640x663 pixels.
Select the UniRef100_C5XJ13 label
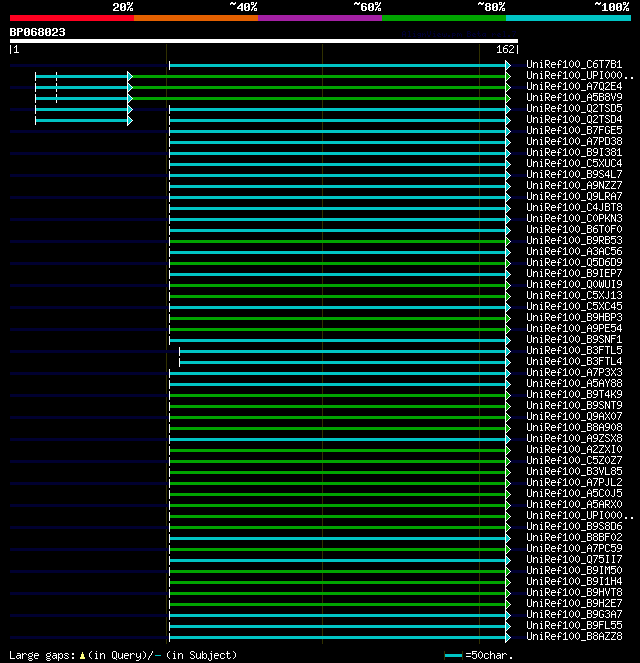[574, 296]
